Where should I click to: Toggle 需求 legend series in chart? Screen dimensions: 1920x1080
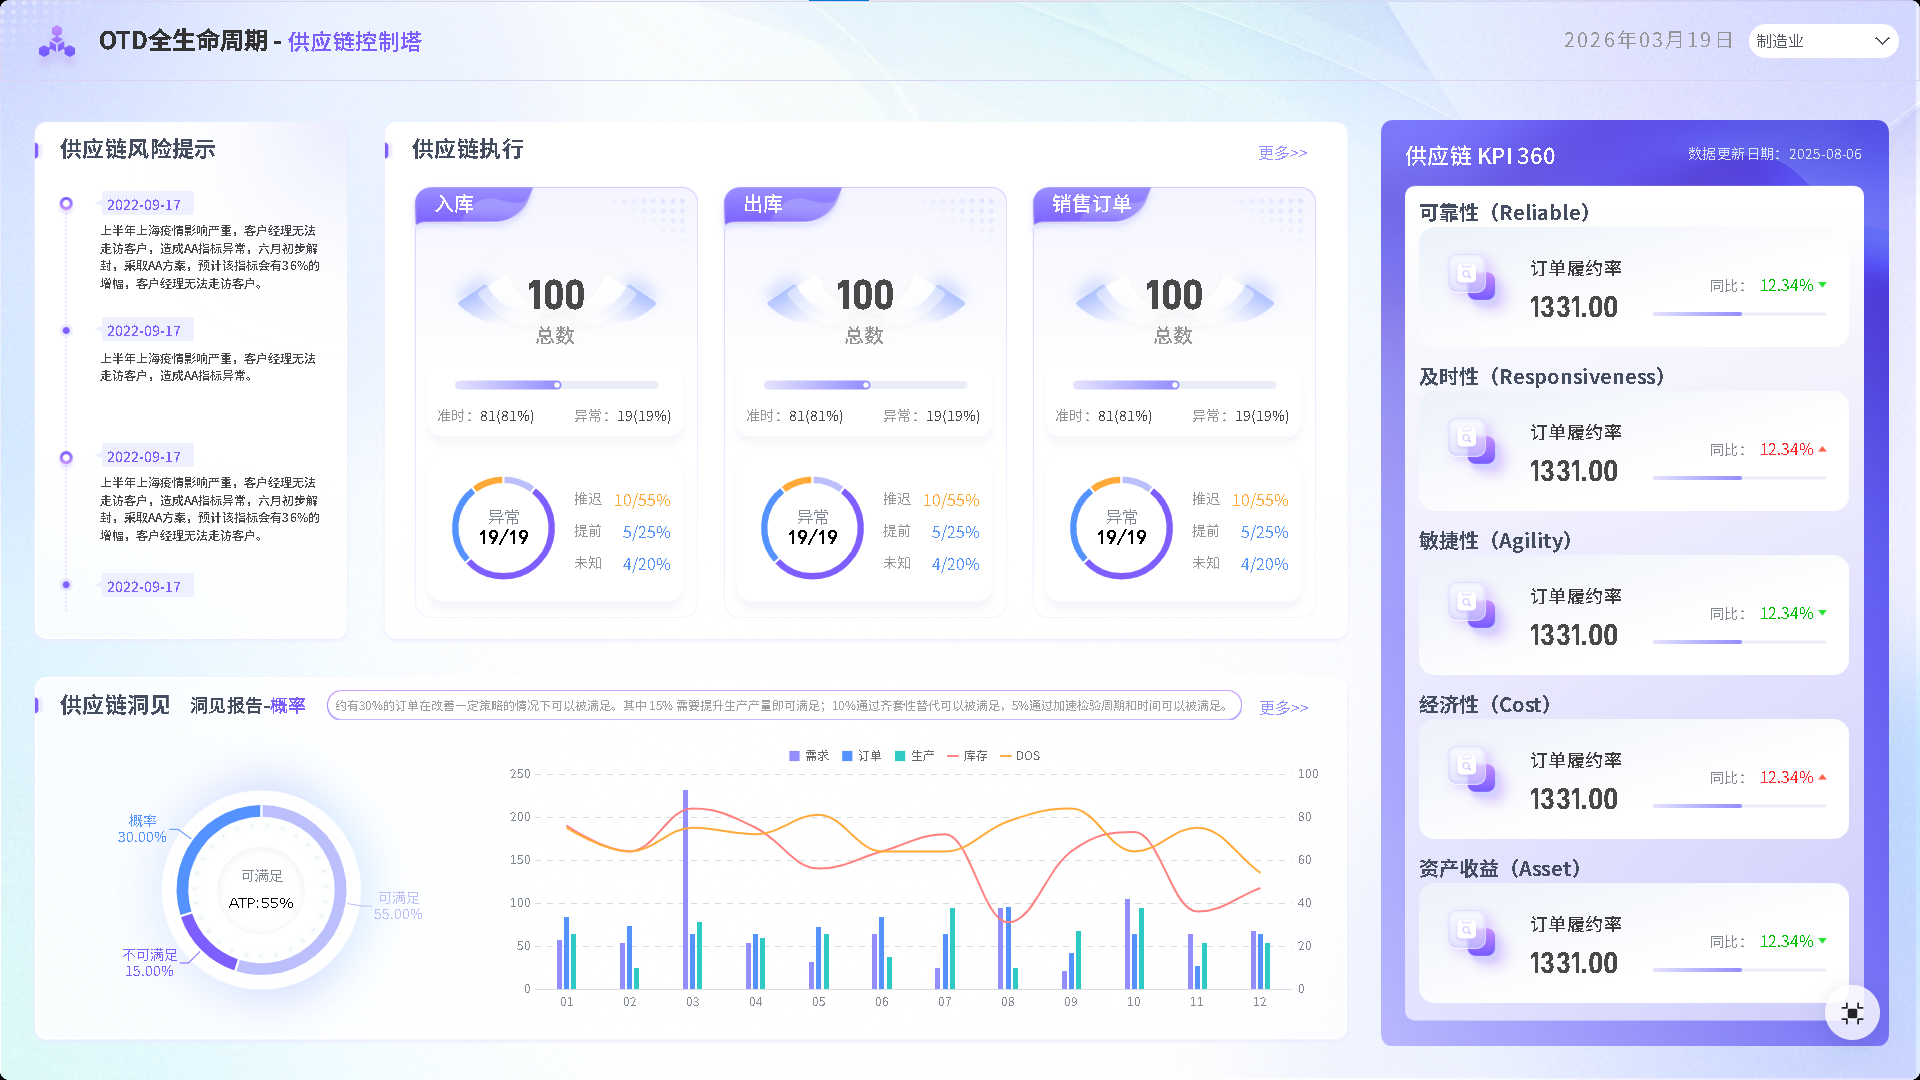(809, 756)
